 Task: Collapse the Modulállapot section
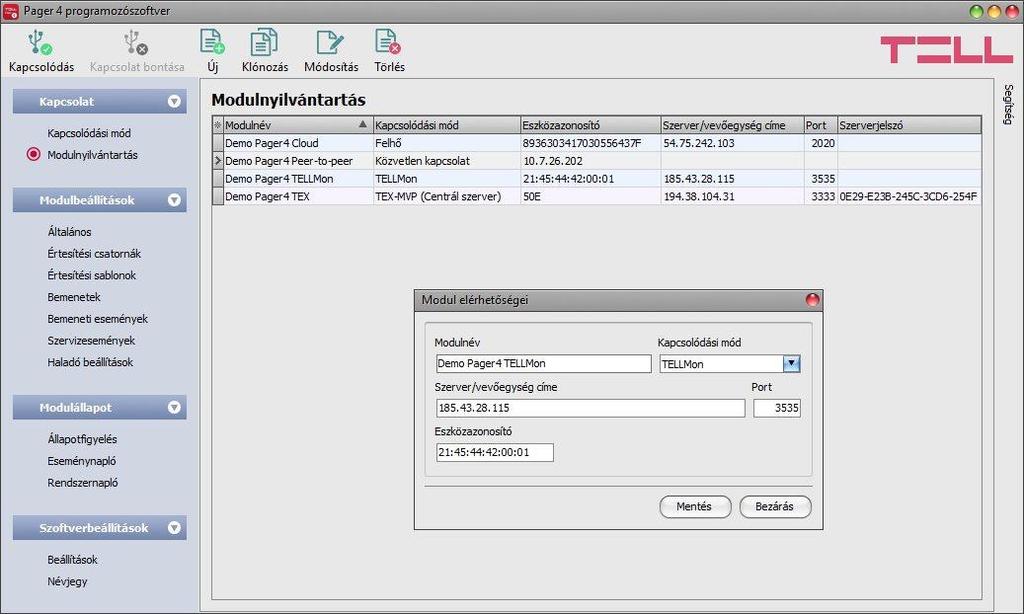tap(174, 408)
